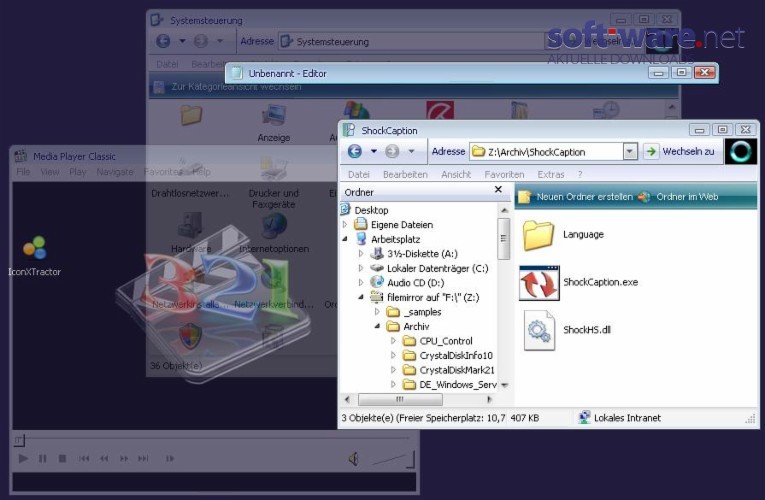Click Forward arrow in ShockCaption window
The height and width of the screenshot is (500, 765).
[392, 151]
